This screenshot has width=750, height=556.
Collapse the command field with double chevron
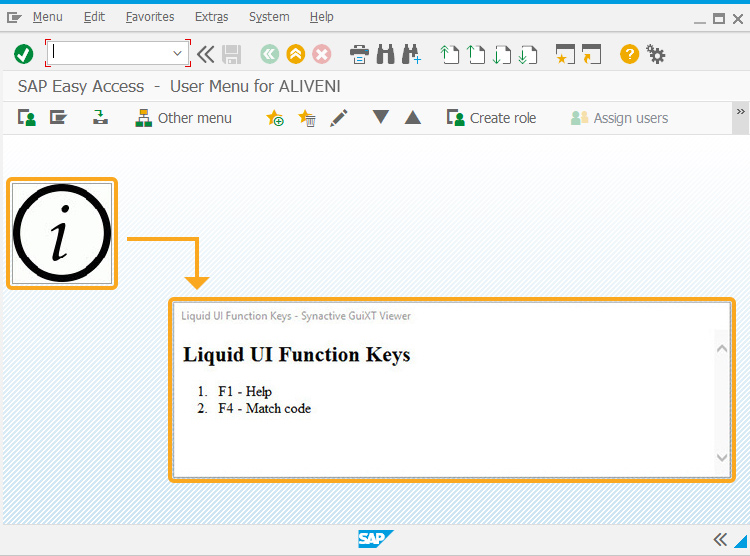tap(206, 54)
